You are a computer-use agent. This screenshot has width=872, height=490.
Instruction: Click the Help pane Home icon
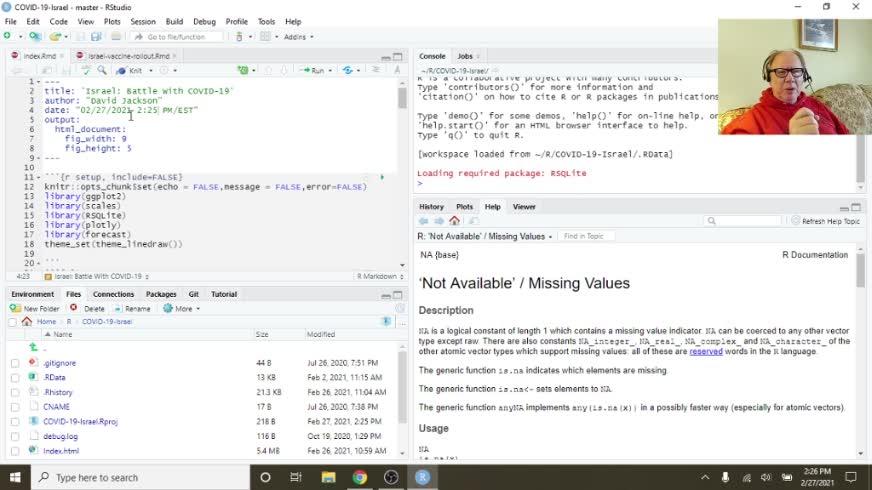[x=454, y=221]
